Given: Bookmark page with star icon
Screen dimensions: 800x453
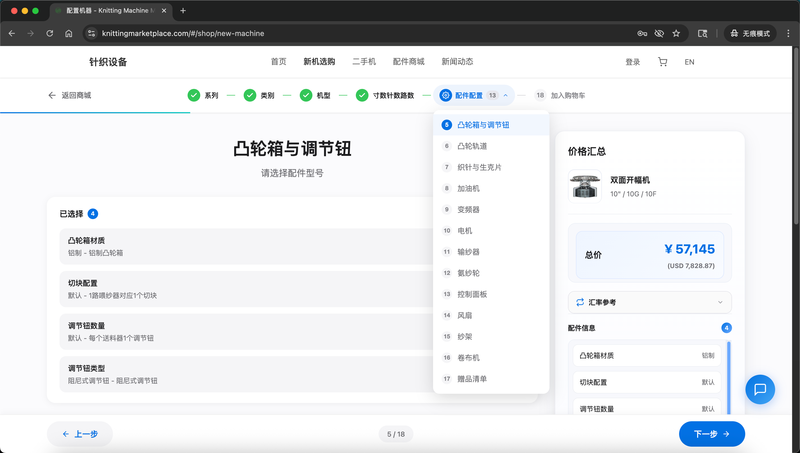Looking at the screenshot, I should (677, 33).
